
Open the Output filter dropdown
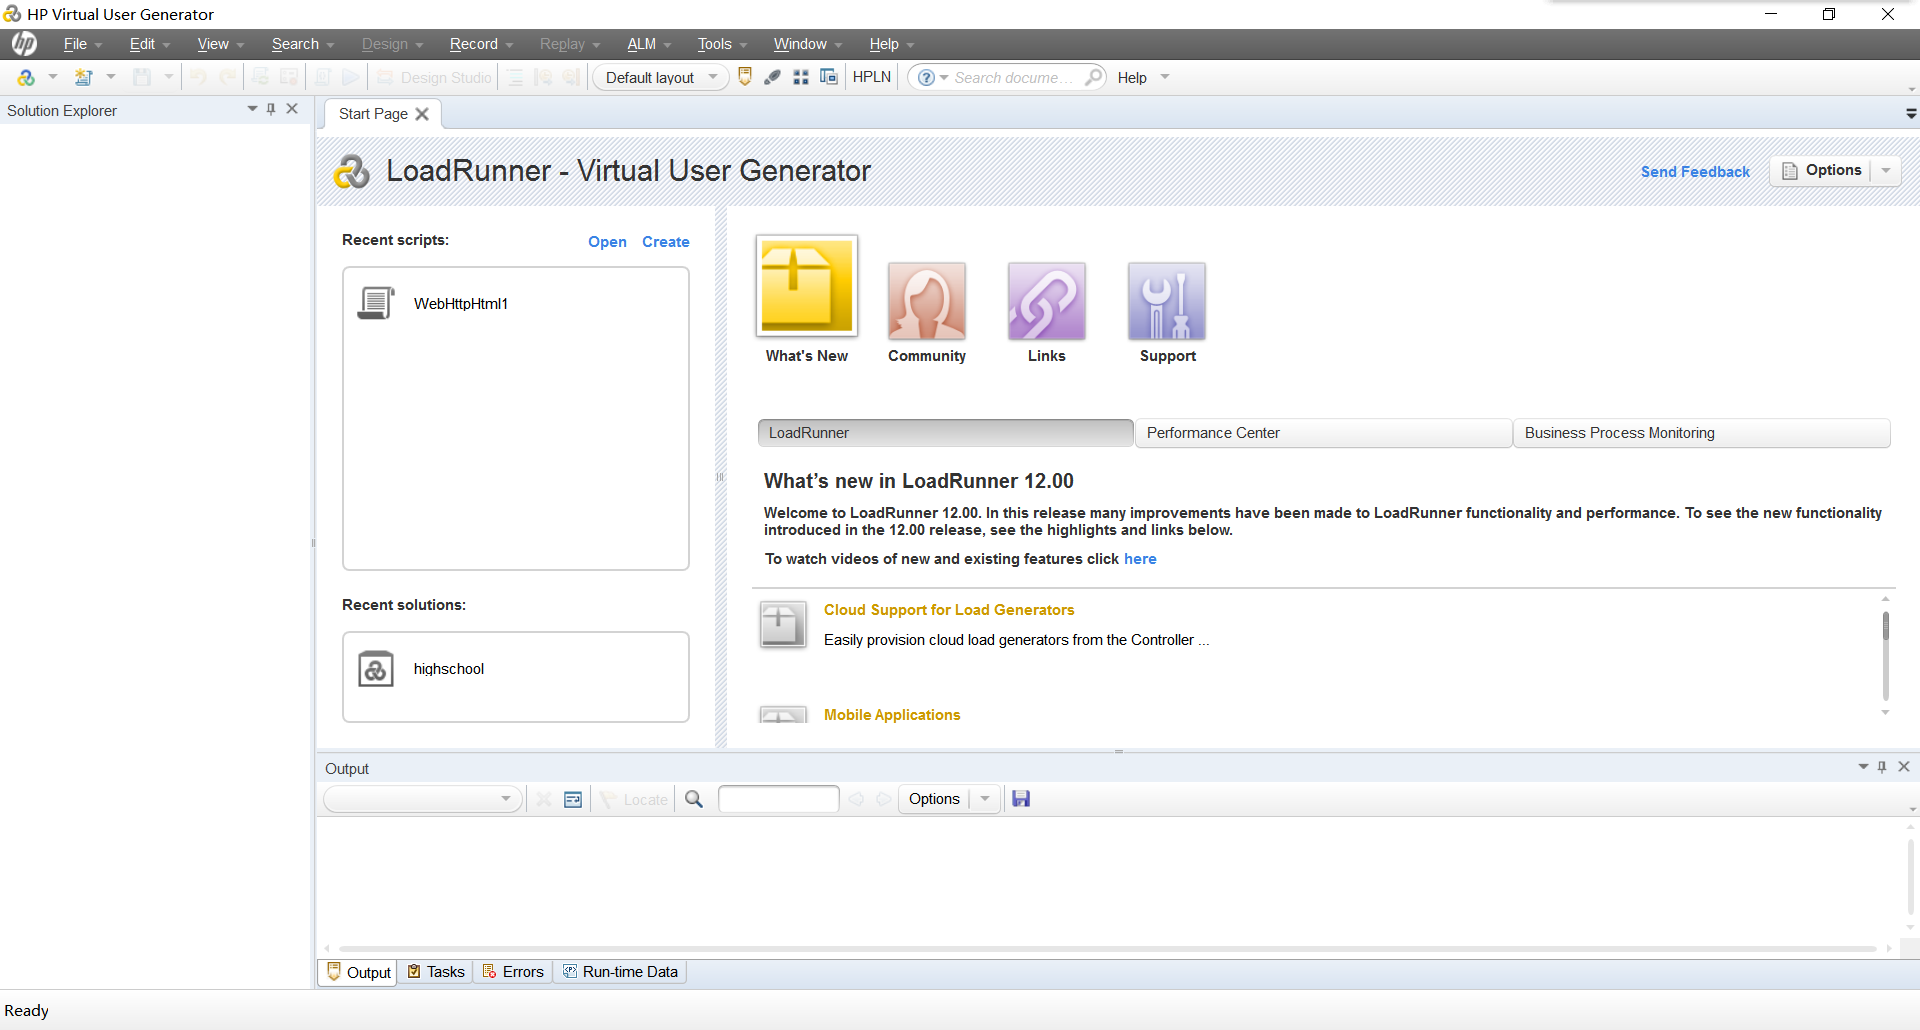[508, 798]
